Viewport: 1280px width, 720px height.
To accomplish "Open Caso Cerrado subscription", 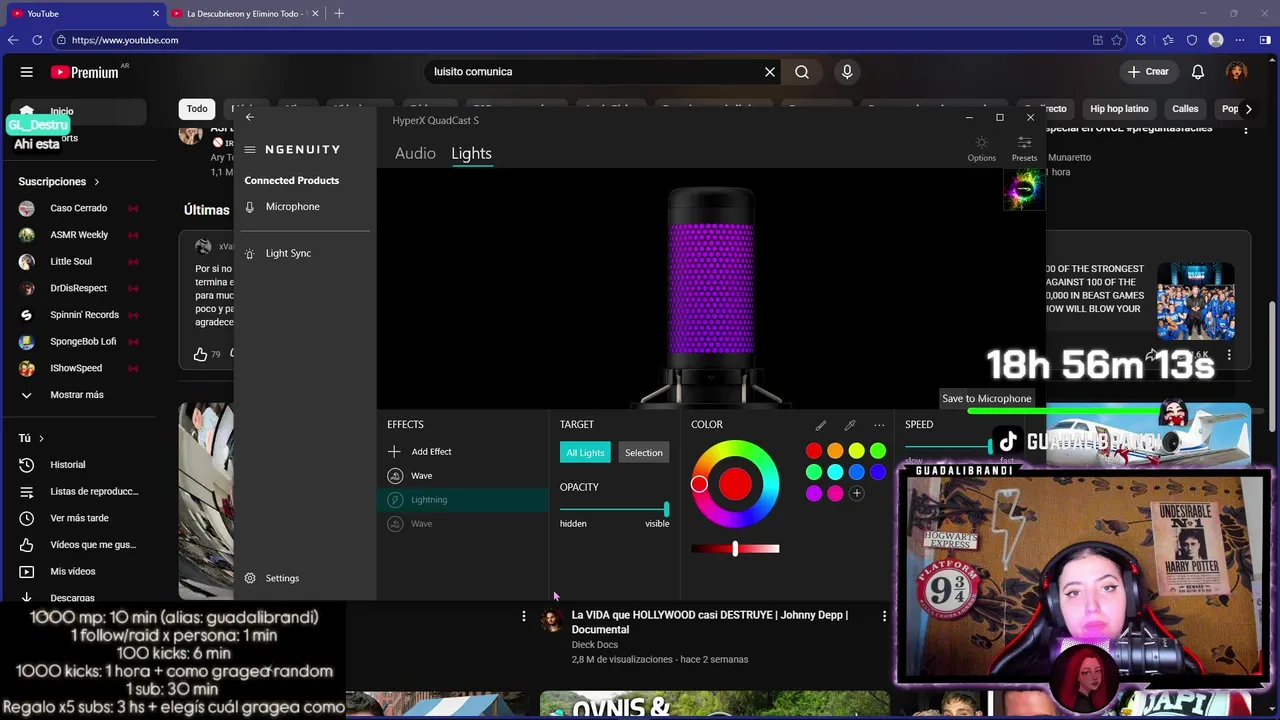I will click(78, 208).
